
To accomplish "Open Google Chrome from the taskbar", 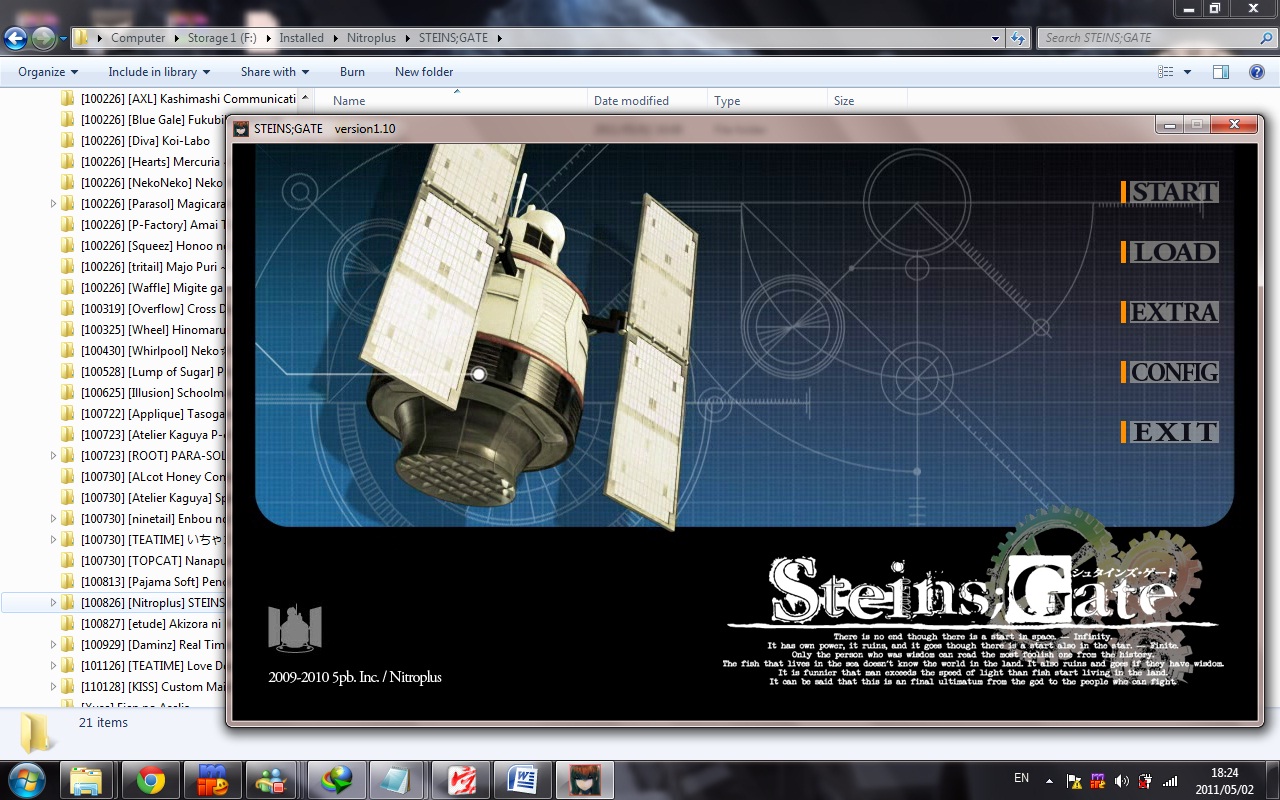I will point(151,780).
